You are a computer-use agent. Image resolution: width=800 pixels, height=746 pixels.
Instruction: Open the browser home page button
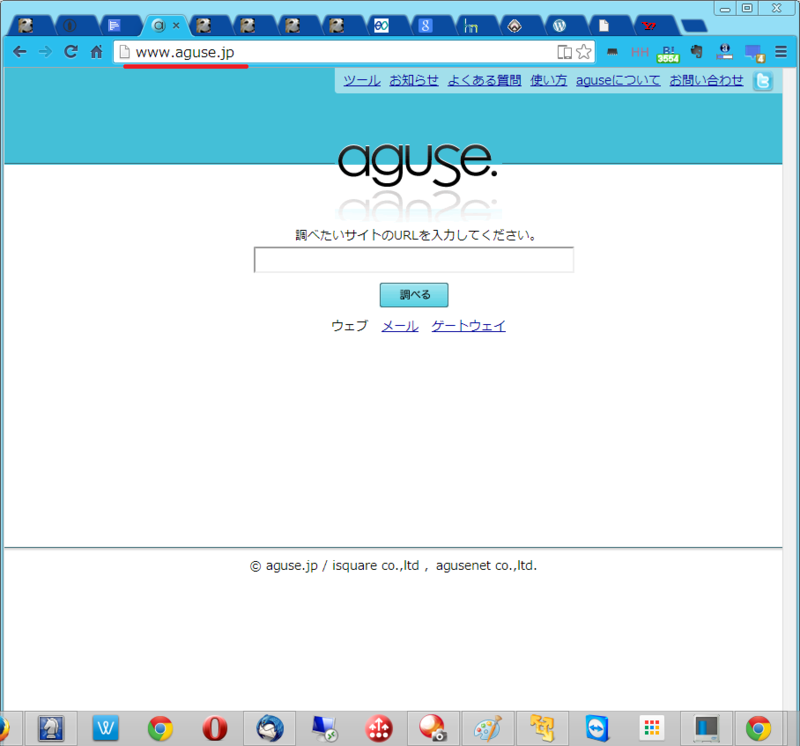(x=96, y=52)
